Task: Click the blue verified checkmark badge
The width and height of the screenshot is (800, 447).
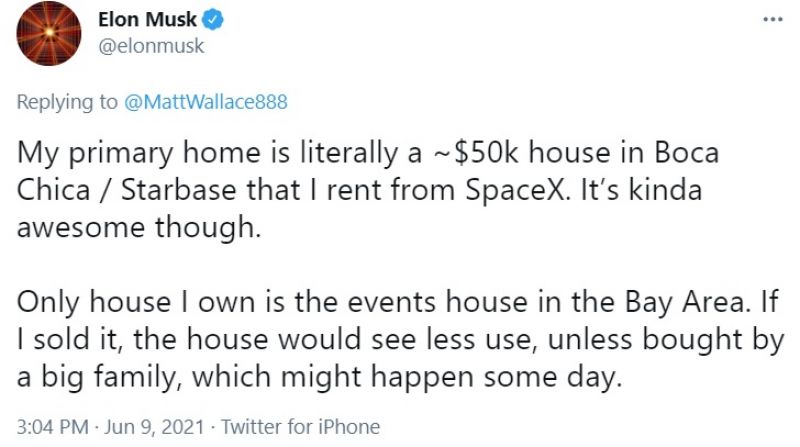Action: (213, 20)
